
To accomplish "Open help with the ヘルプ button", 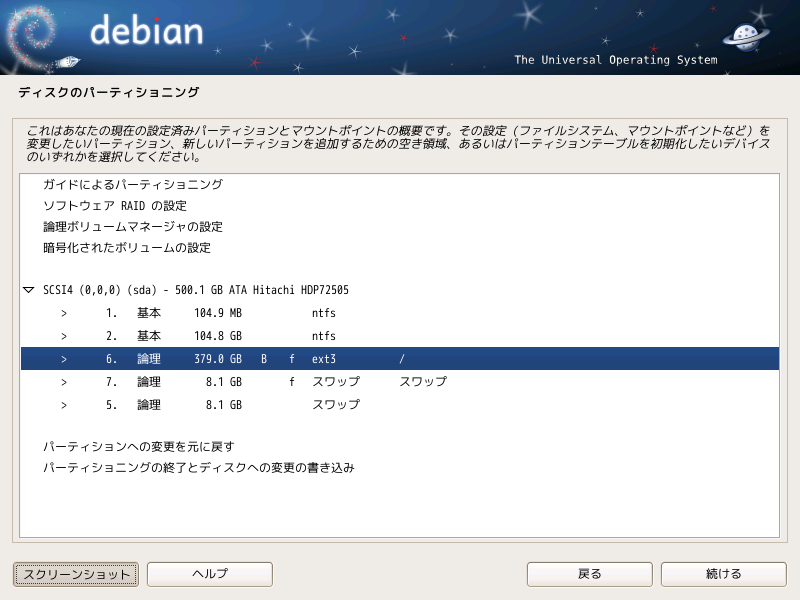I will pyautogui.click(x=210, y=574).
